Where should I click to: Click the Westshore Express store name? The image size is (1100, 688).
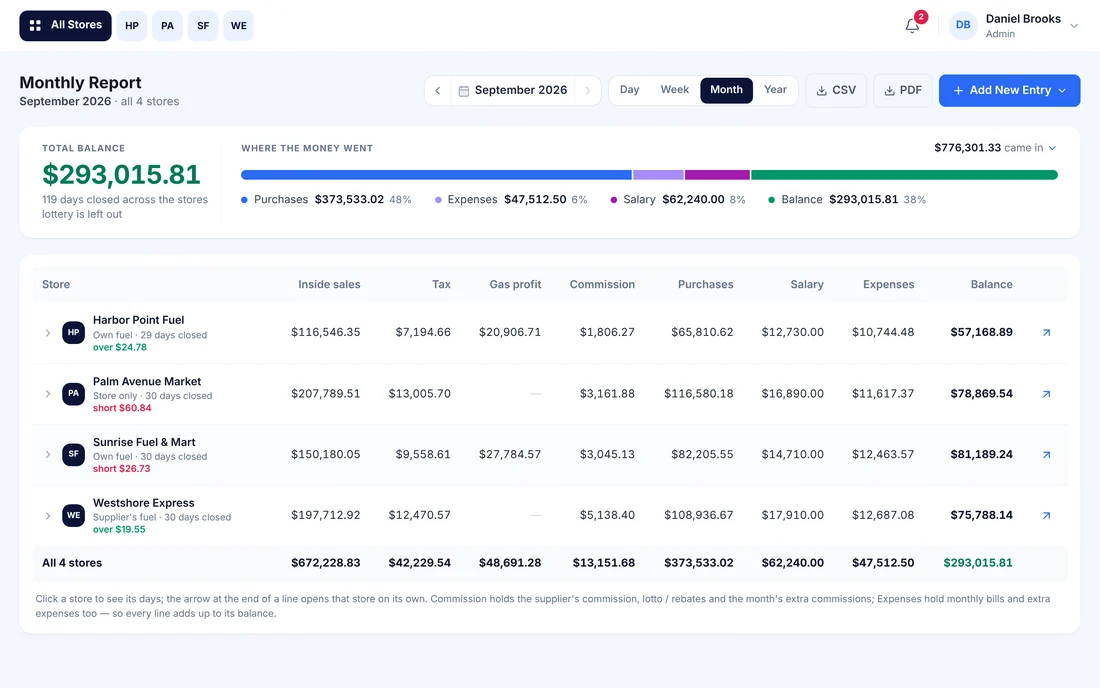143,503
